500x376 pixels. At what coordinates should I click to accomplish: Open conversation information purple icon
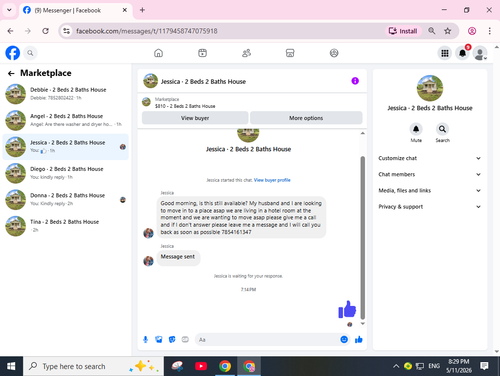[355, 81]
